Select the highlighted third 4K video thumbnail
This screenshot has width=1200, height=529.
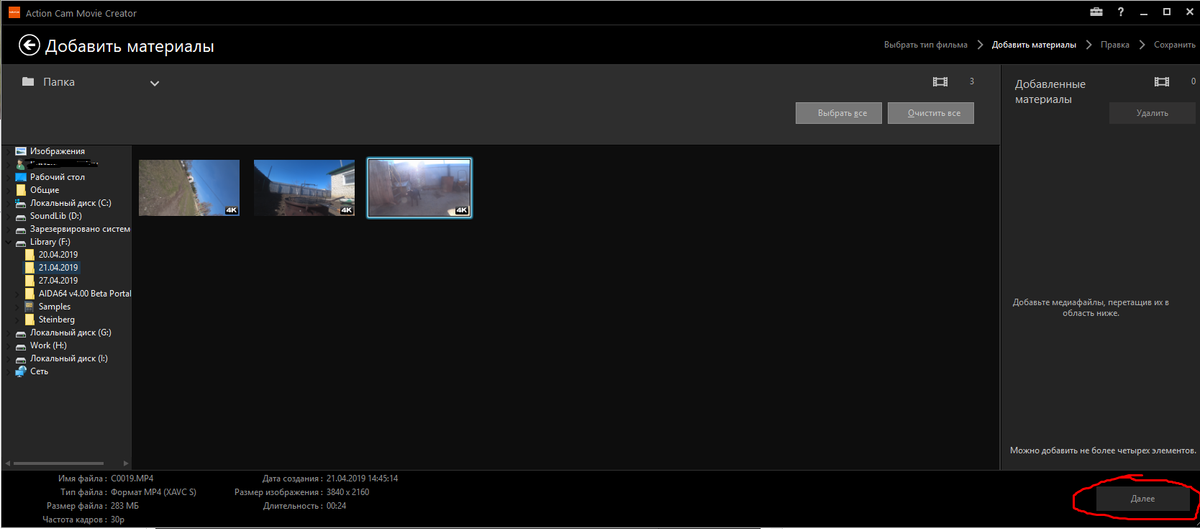point(419,188)
